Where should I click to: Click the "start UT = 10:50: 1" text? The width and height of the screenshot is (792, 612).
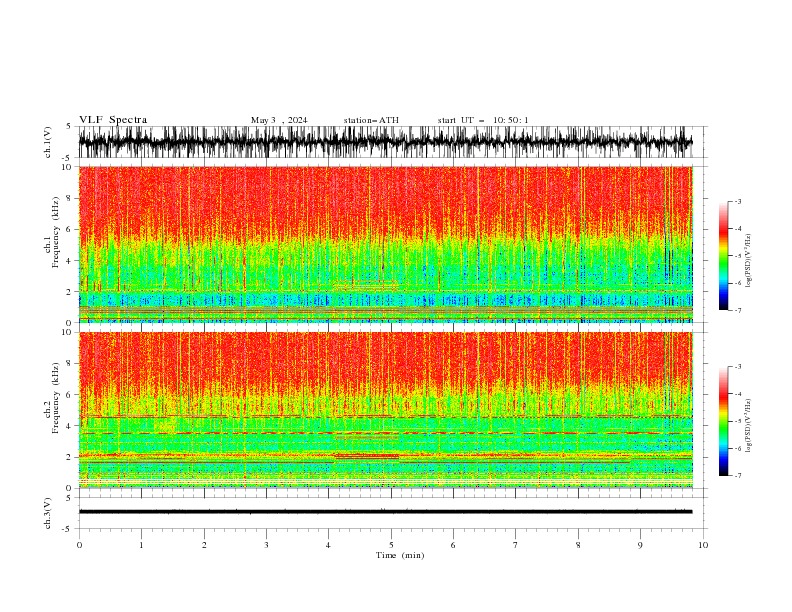click(x=483, y=120)
